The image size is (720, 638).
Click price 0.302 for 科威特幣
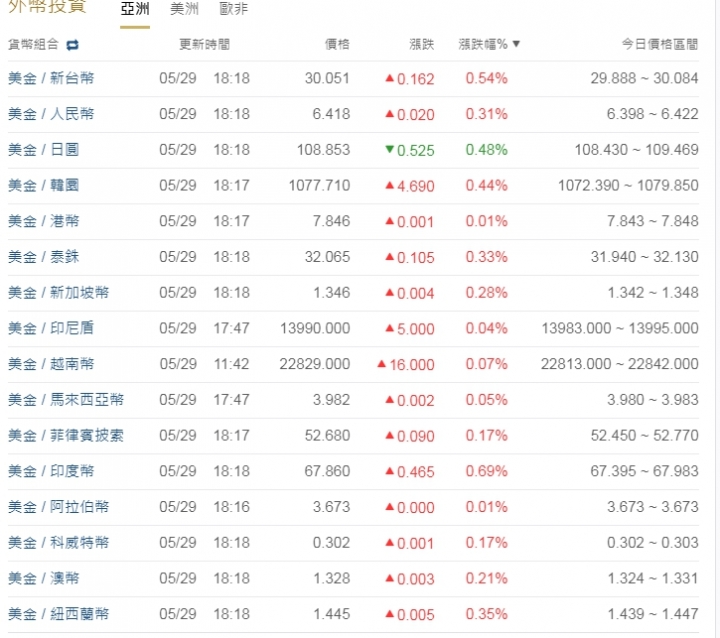(331, 543)
